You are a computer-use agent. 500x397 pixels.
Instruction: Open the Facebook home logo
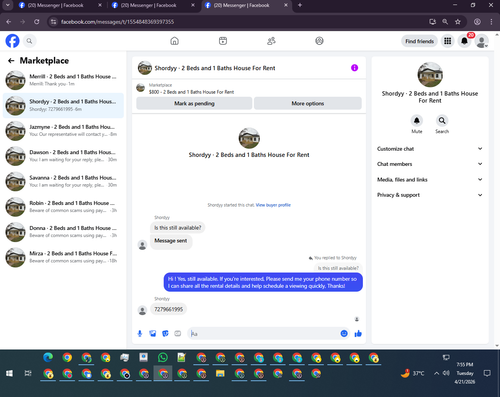(12, 41)
